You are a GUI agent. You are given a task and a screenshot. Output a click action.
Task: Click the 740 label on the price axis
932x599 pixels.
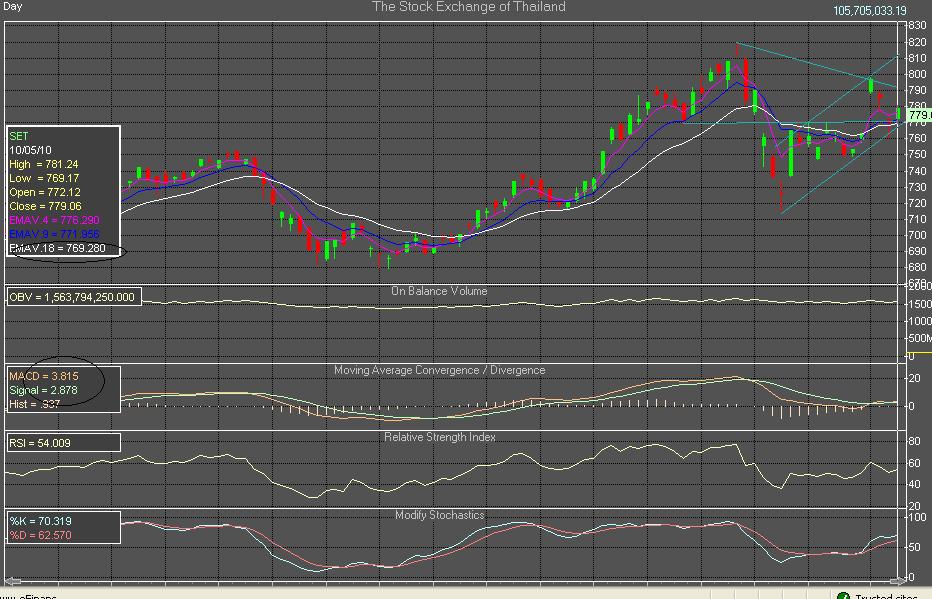pyautogui.click(x=918, y=171)
